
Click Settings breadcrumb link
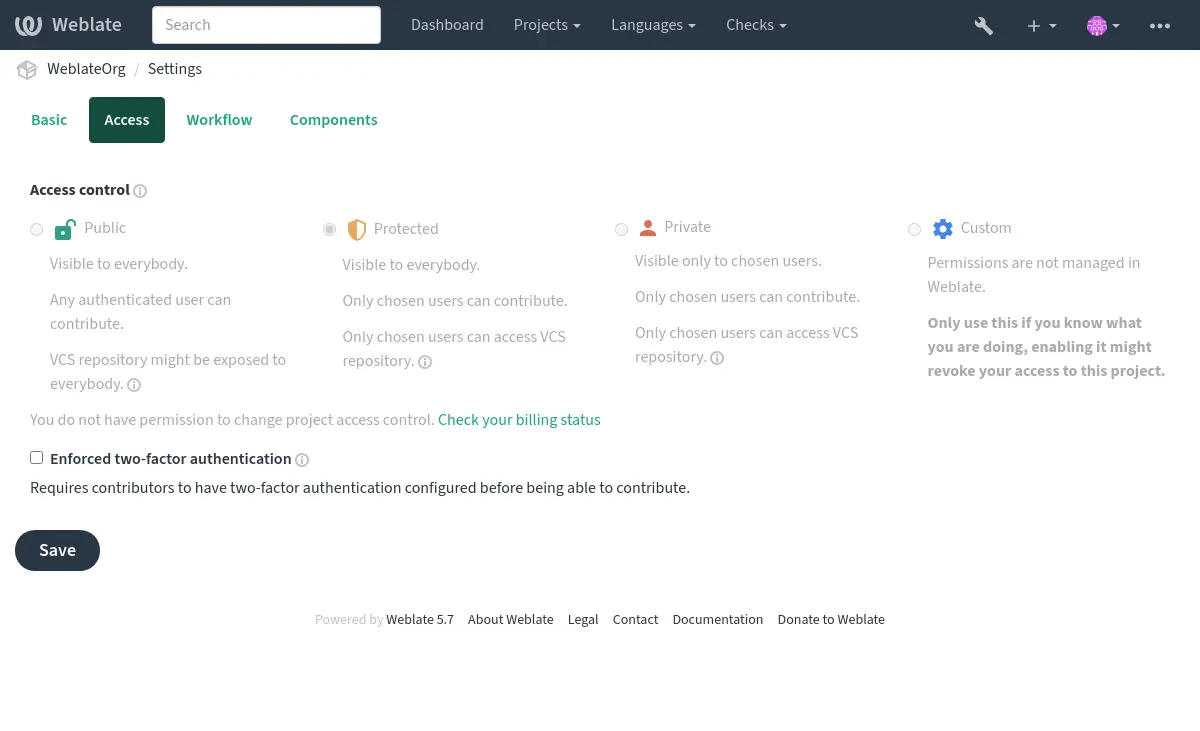coord(175,69)
